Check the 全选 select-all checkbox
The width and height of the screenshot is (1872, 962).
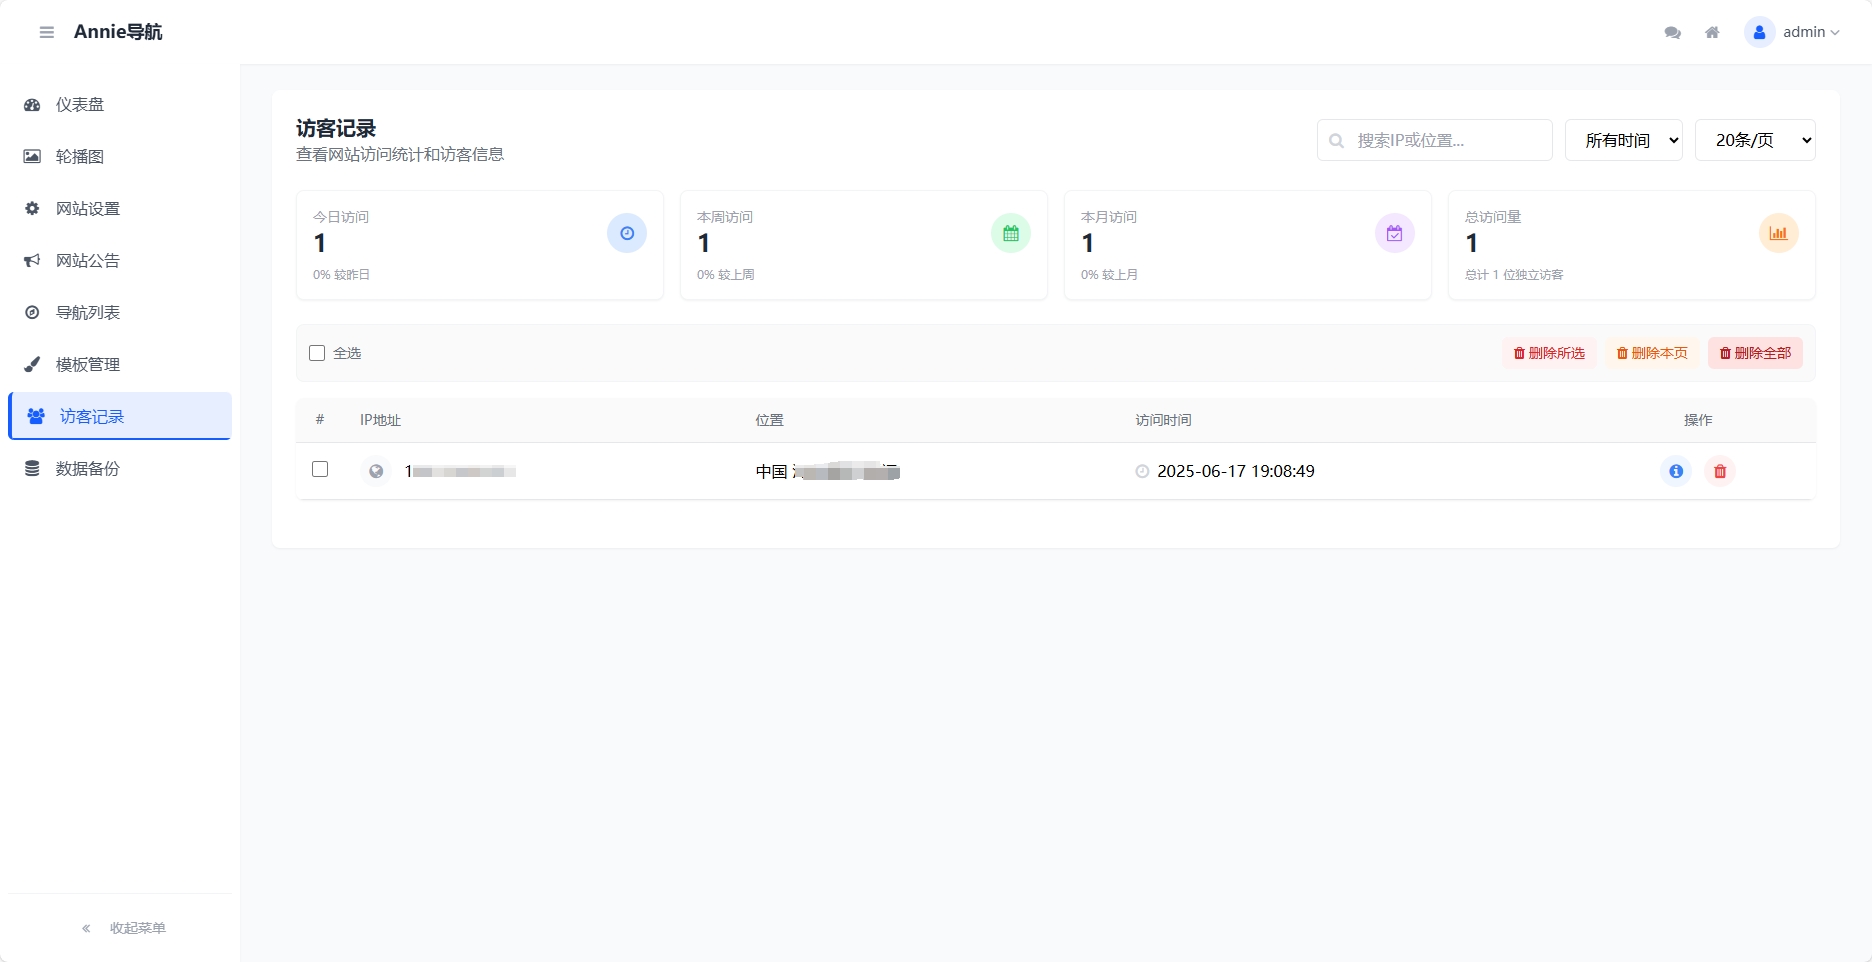(317, 353)
